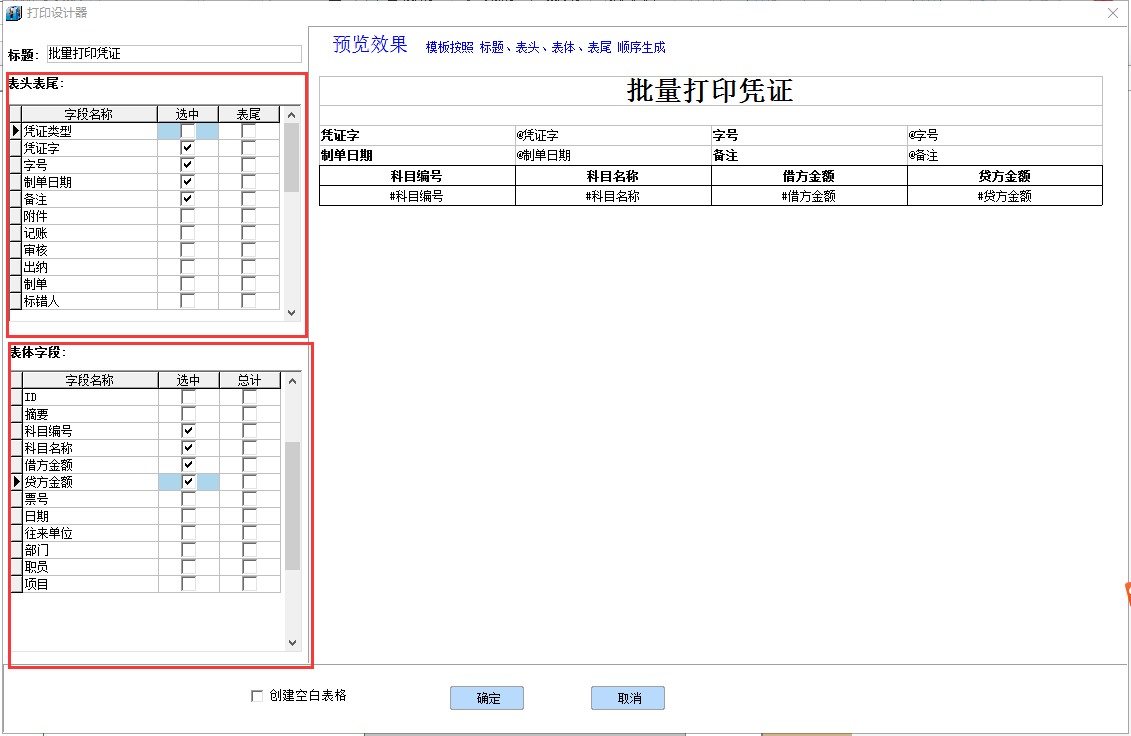
Task: Select the 摘要 field name row
Action: point(90,414)
